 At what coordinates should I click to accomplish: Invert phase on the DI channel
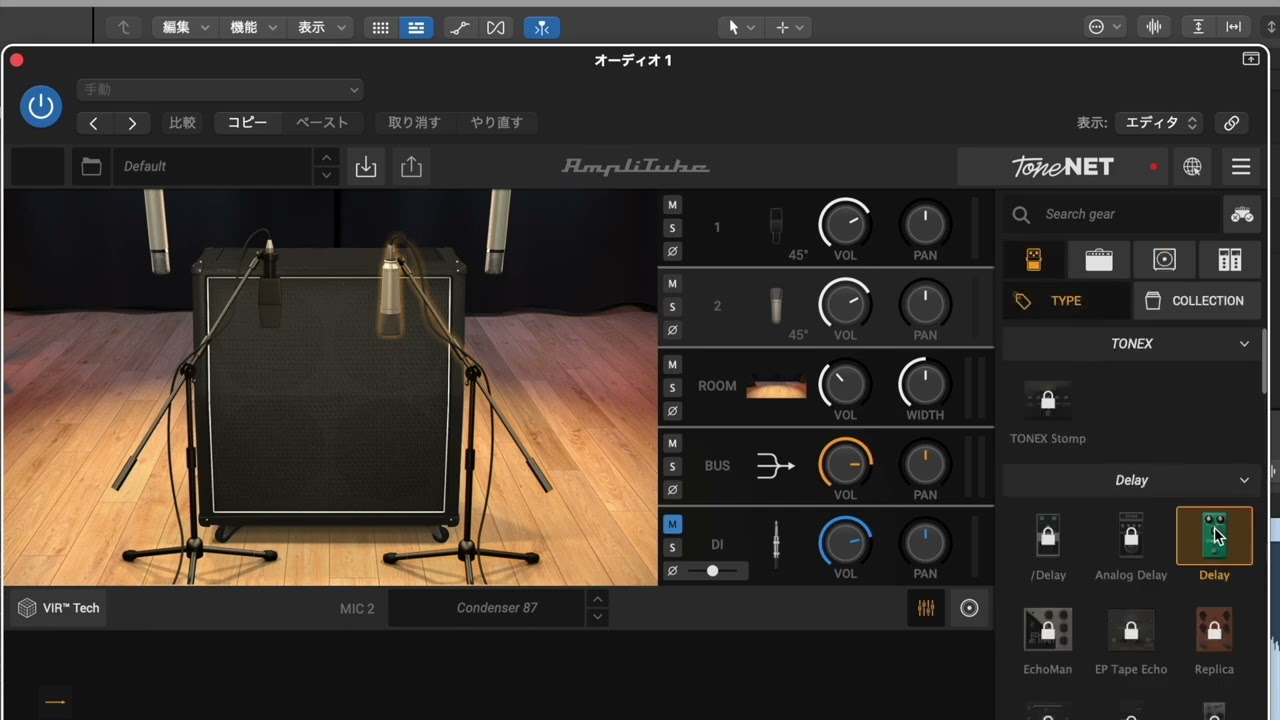(x=672, y=570)
